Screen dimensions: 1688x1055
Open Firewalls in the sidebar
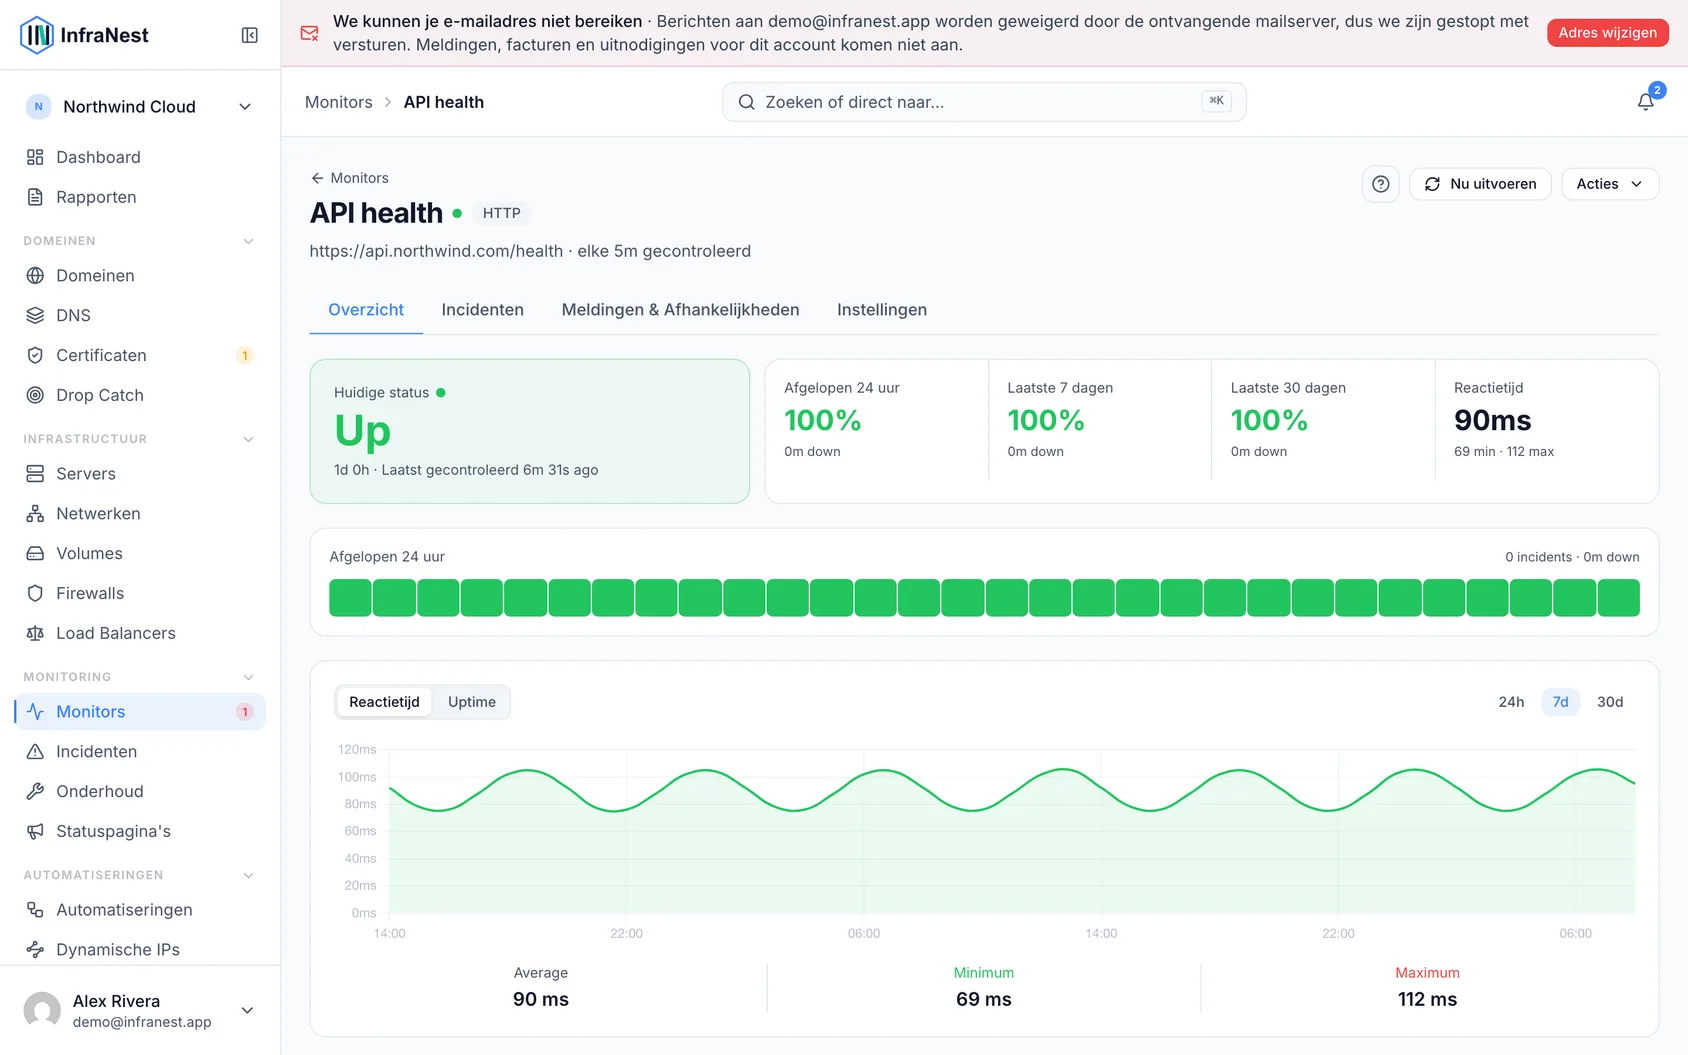click(x=140, y=593)
